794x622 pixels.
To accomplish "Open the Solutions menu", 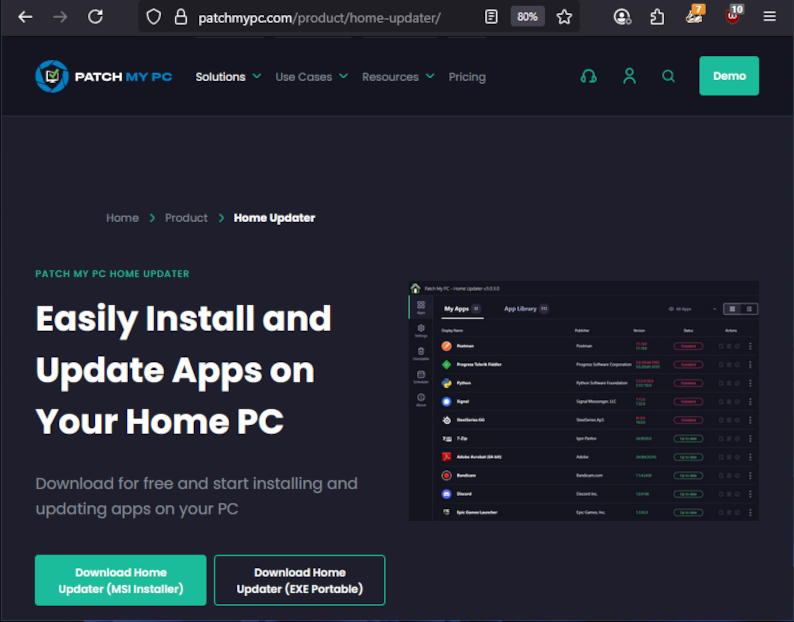I will point(220,77).
